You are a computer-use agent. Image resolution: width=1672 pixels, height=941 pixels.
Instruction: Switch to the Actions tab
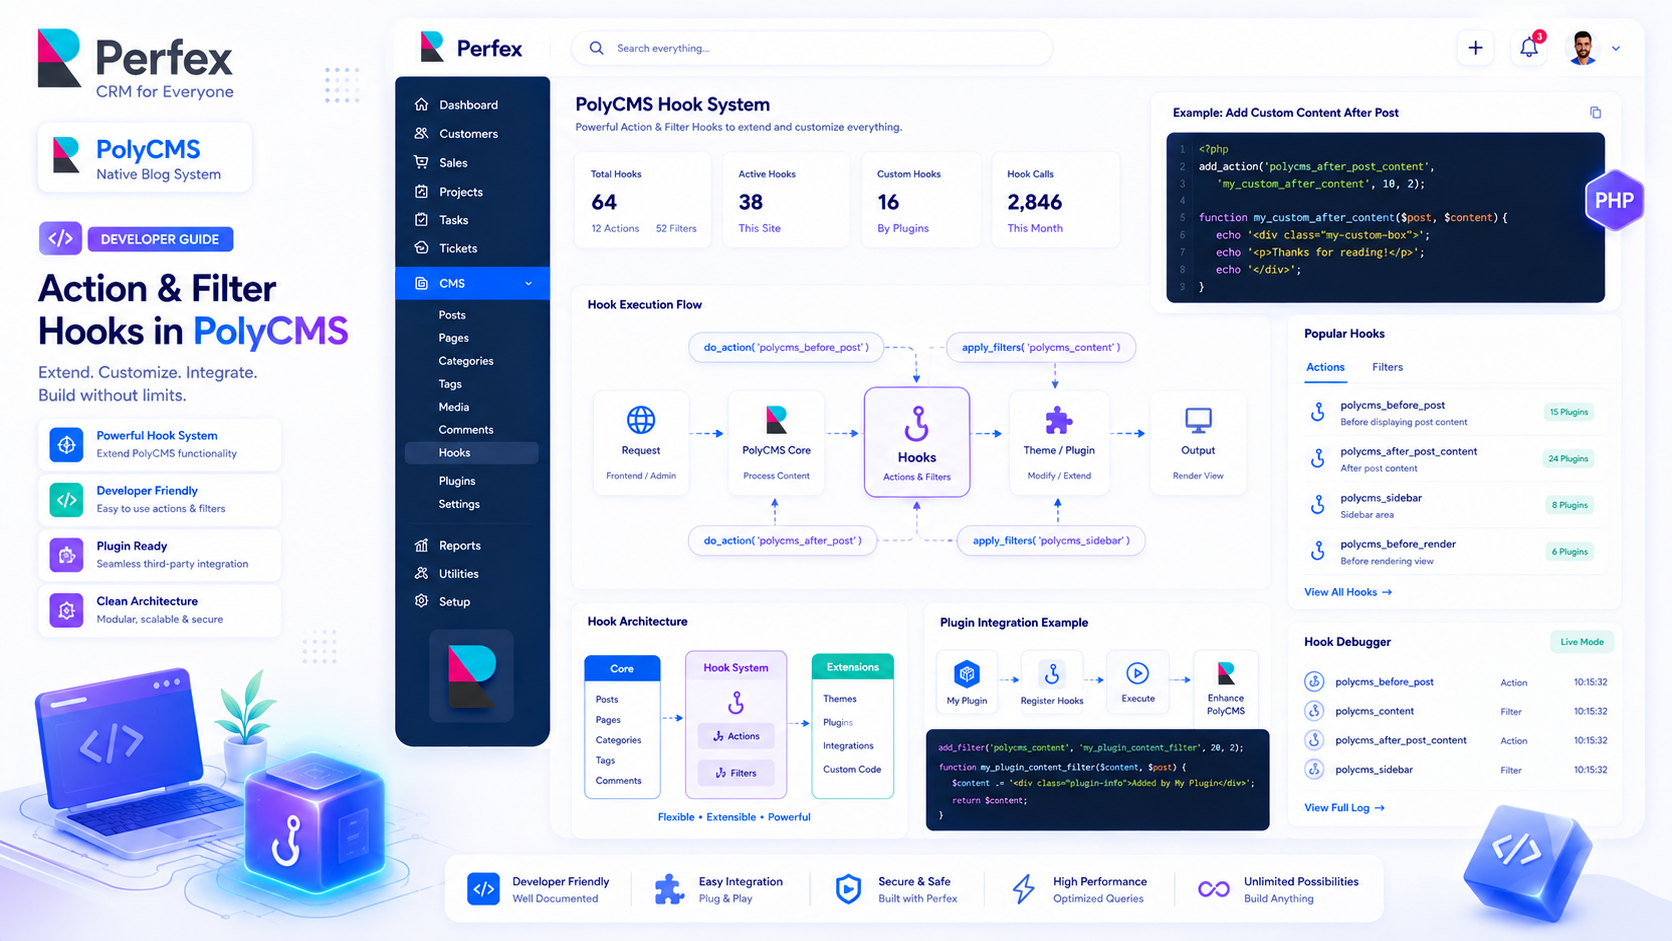point(1325,368)
